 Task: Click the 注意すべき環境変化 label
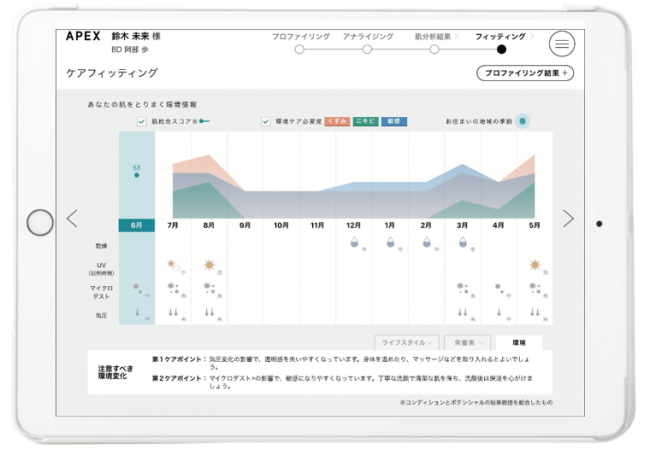tap(116, 372)
